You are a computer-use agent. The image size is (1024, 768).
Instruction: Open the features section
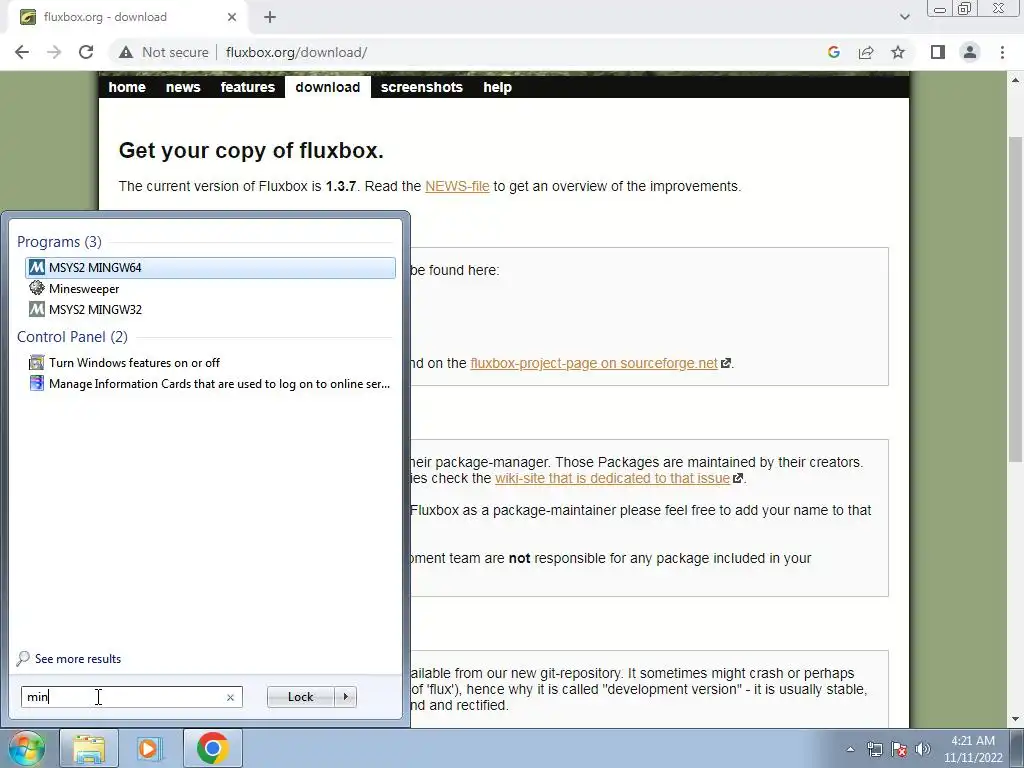pos(248,87)
